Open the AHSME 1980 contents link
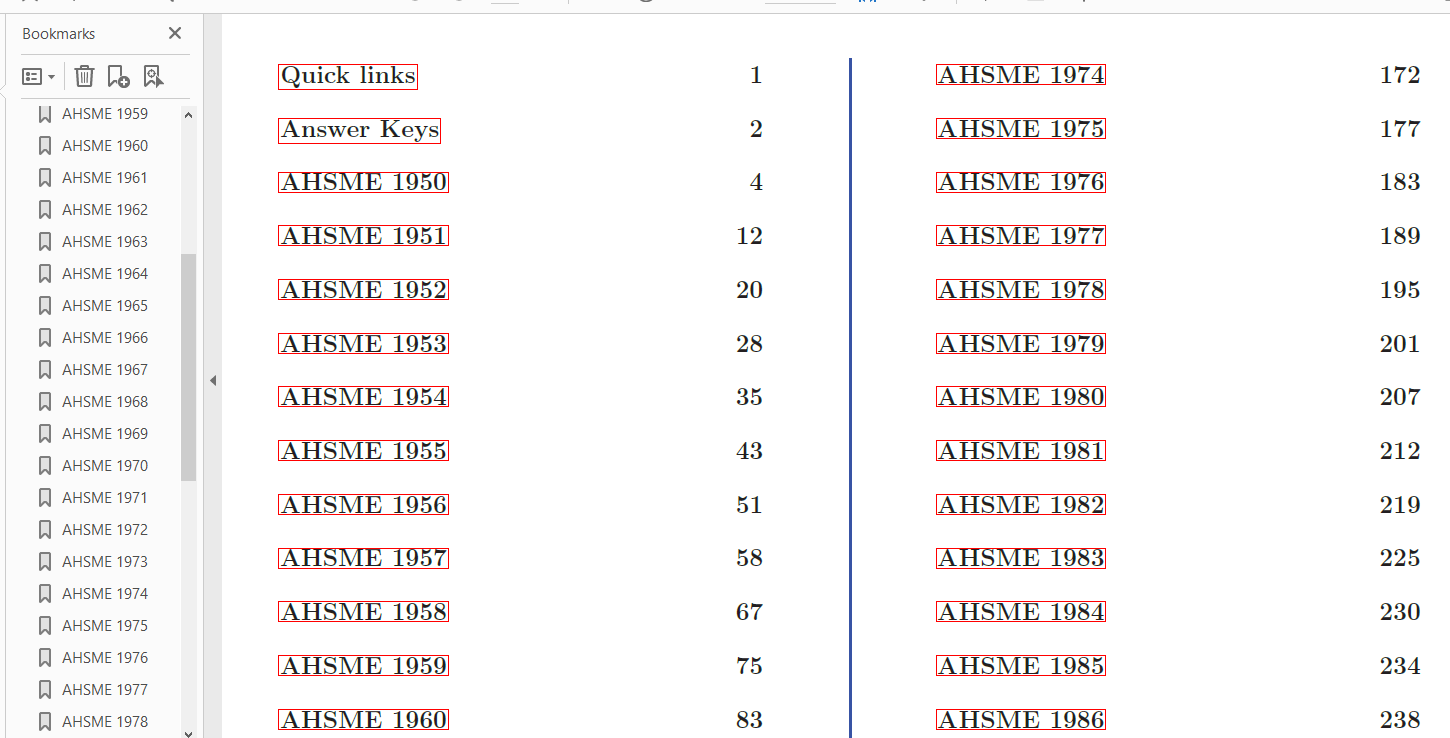Image resolution: width=1450 pixels, height=738 pixels. [1020, 397]
